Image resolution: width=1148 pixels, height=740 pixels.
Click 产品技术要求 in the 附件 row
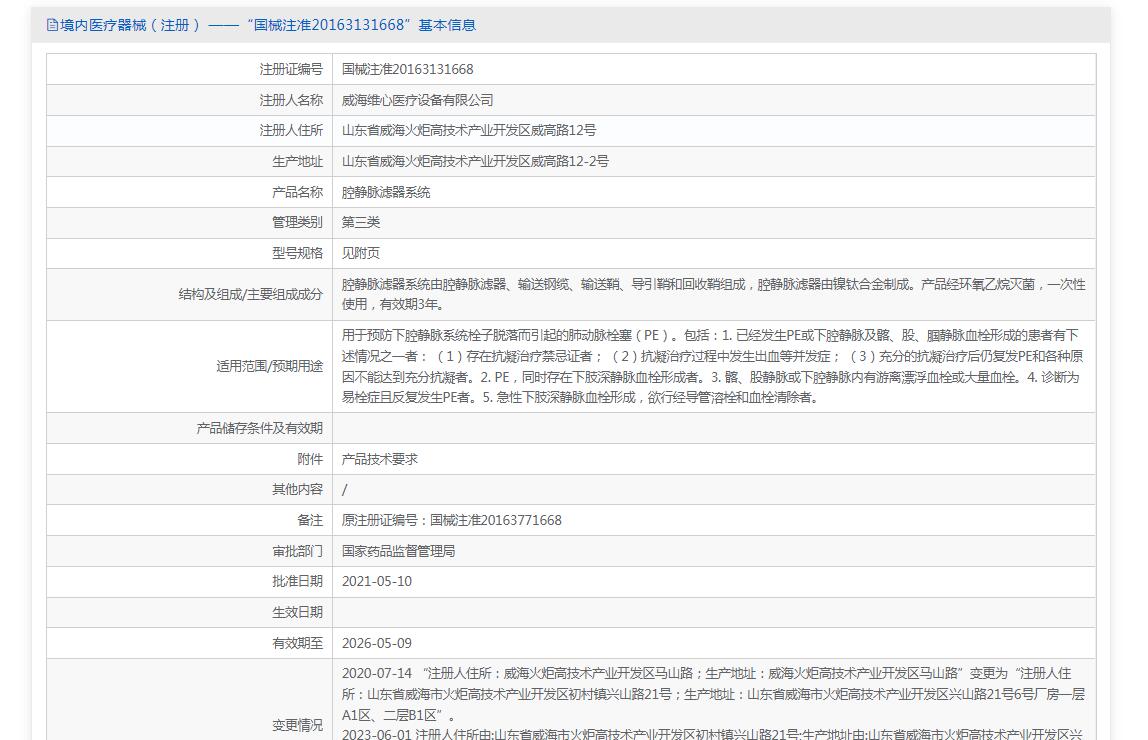380,459
